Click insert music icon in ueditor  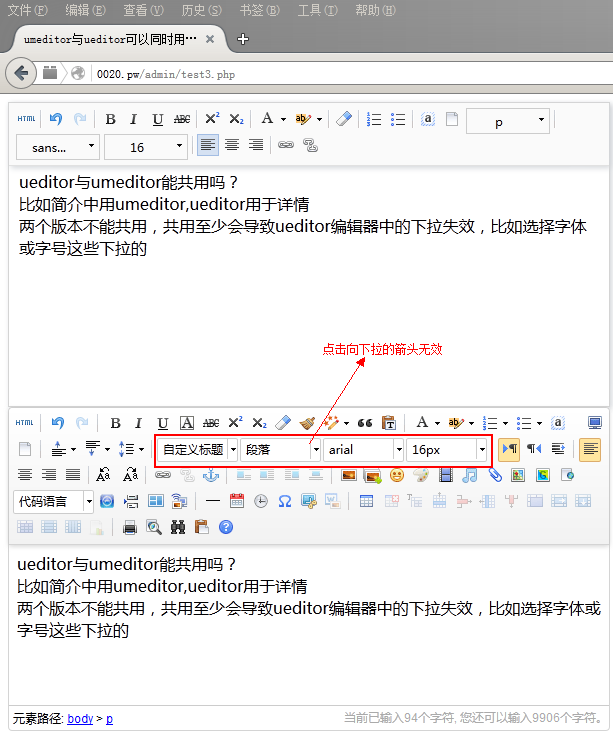469,475
